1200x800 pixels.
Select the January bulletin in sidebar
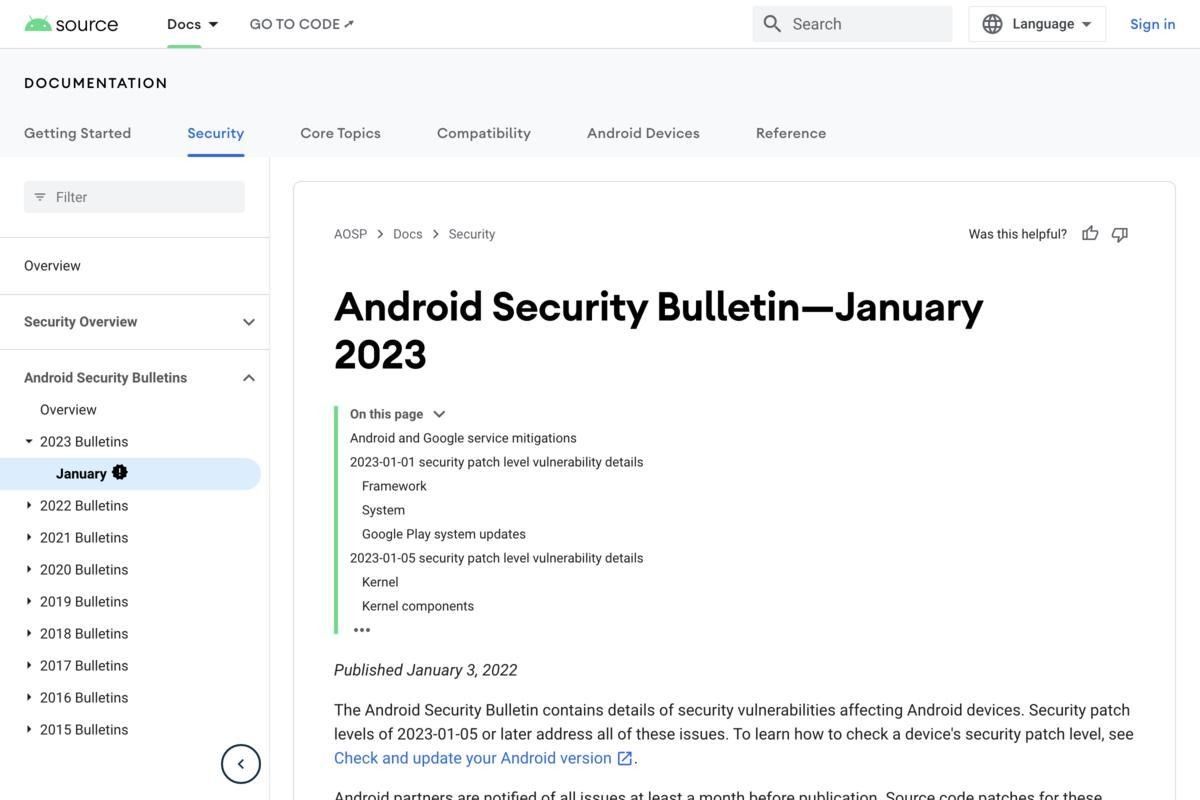pos(130,474)
